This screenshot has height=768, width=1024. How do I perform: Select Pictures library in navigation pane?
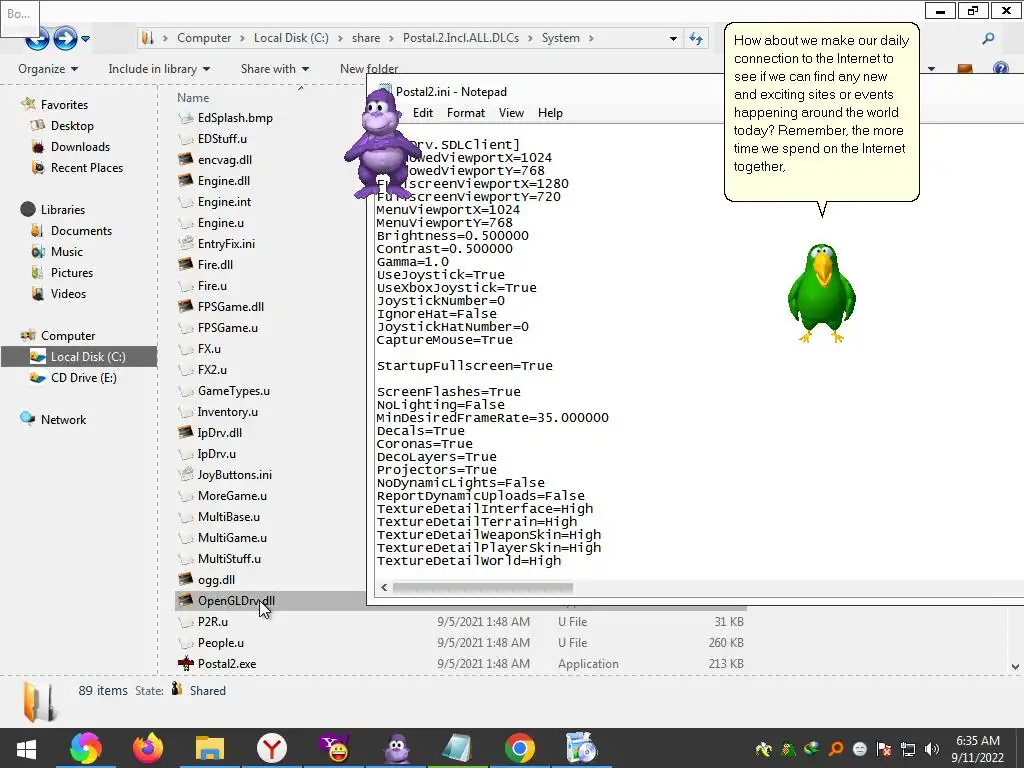click(72, 272)
